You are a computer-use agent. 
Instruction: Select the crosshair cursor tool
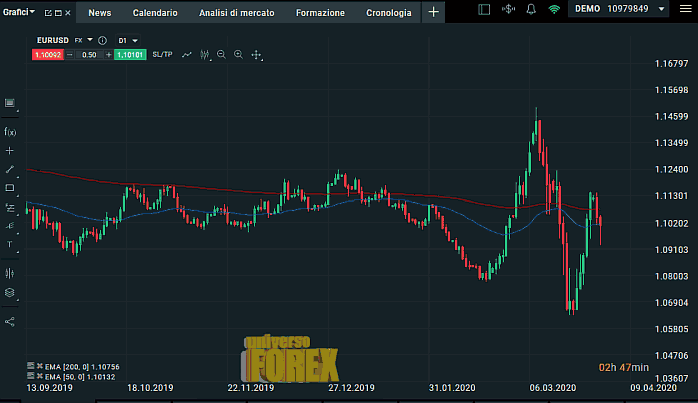click(x=10, y=150)
